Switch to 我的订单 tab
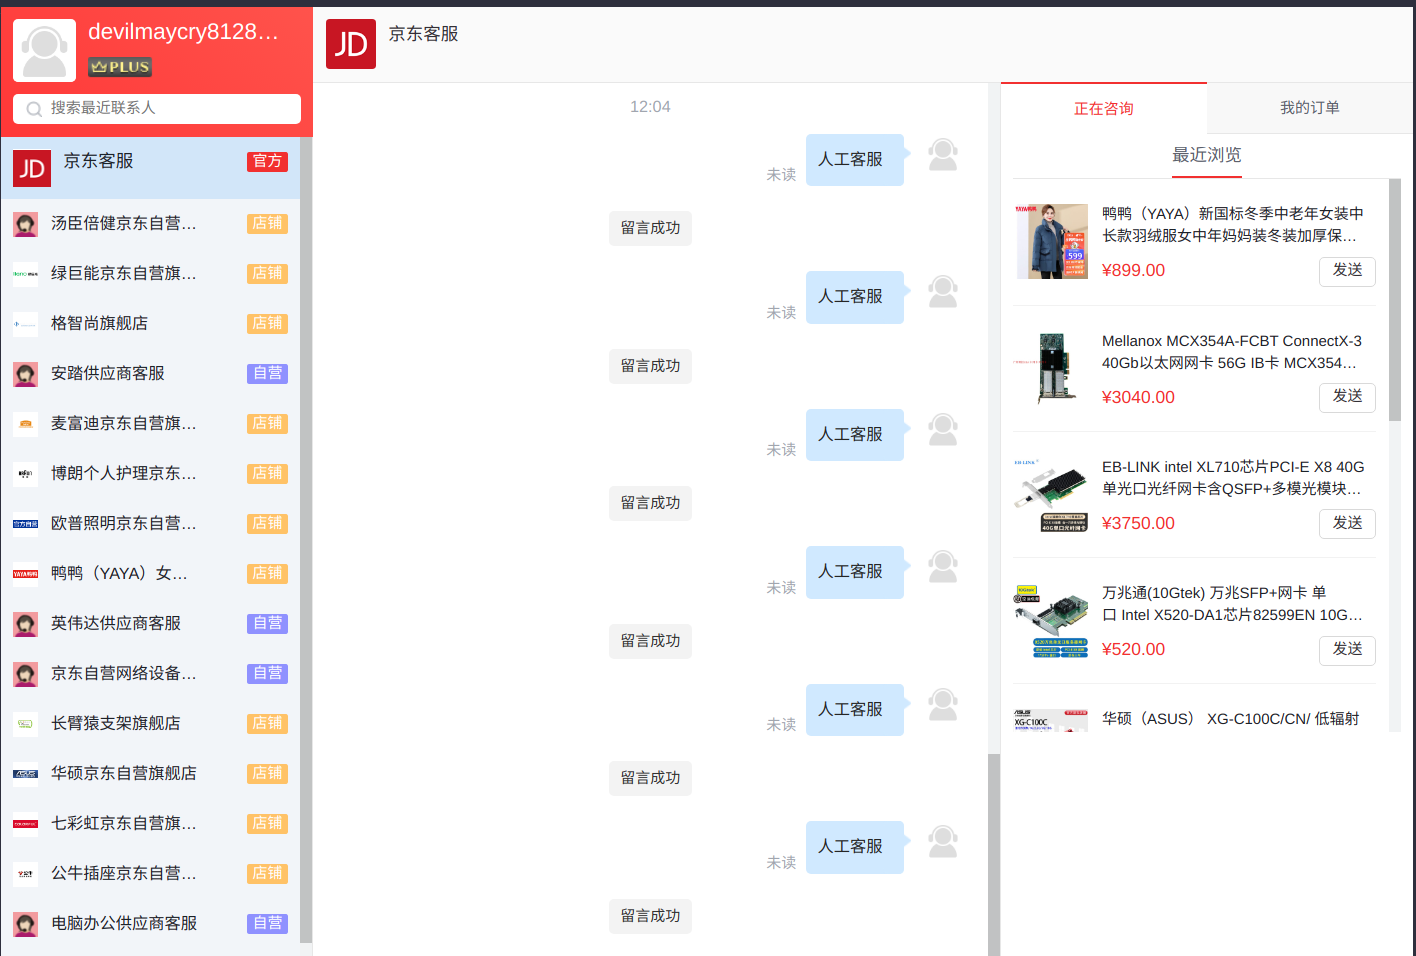 pos(1310,108)
